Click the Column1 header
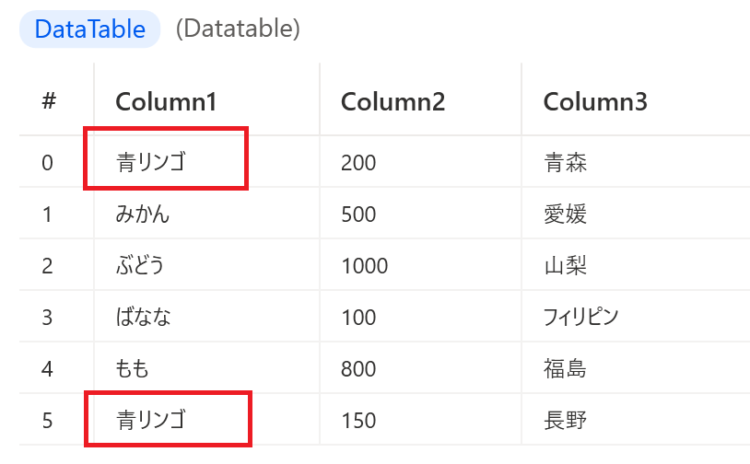 tap(166, 101)
